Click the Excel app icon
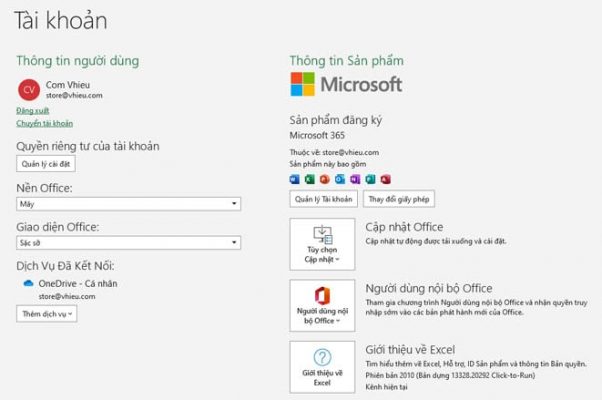 click(x=309, y=179)
